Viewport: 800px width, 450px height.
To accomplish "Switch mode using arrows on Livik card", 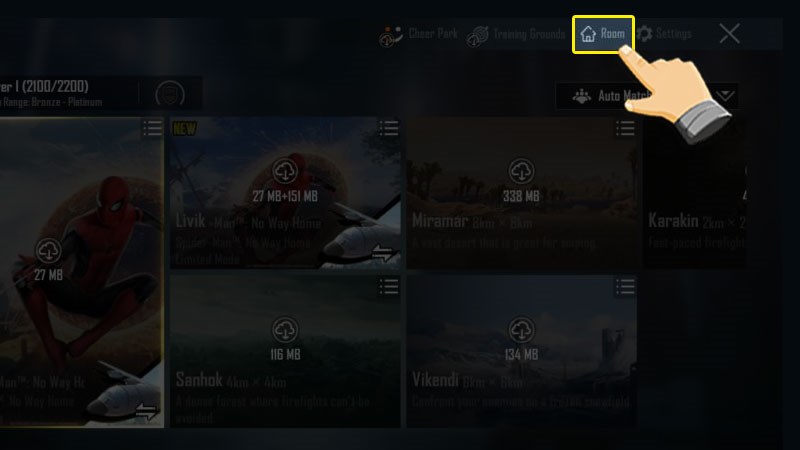I will point(382,252).
